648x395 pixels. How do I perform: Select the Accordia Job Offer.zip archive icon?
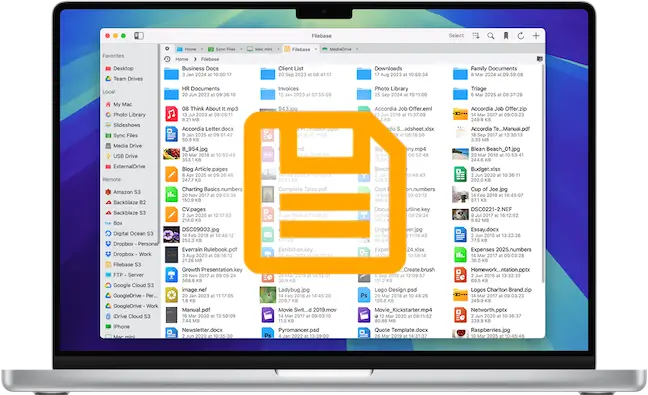tap(460, 114)
